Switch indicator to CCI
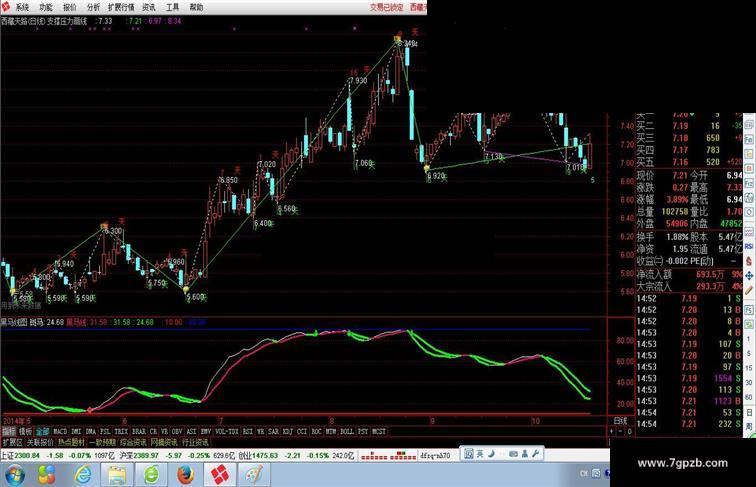 tap(302, 432)
